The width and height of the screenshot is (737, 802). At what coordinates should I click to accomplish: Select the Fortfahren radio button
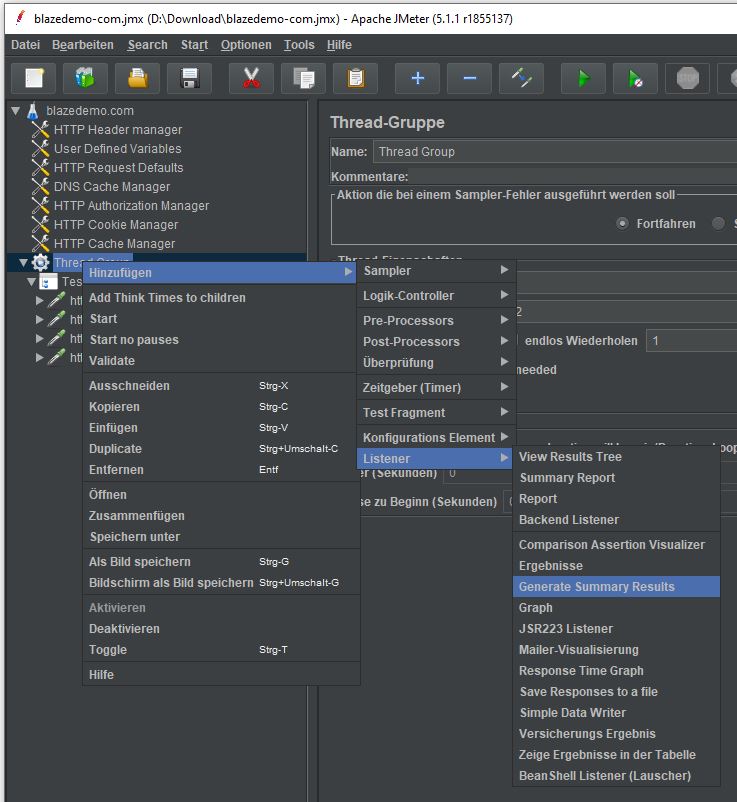pos(623,223)
